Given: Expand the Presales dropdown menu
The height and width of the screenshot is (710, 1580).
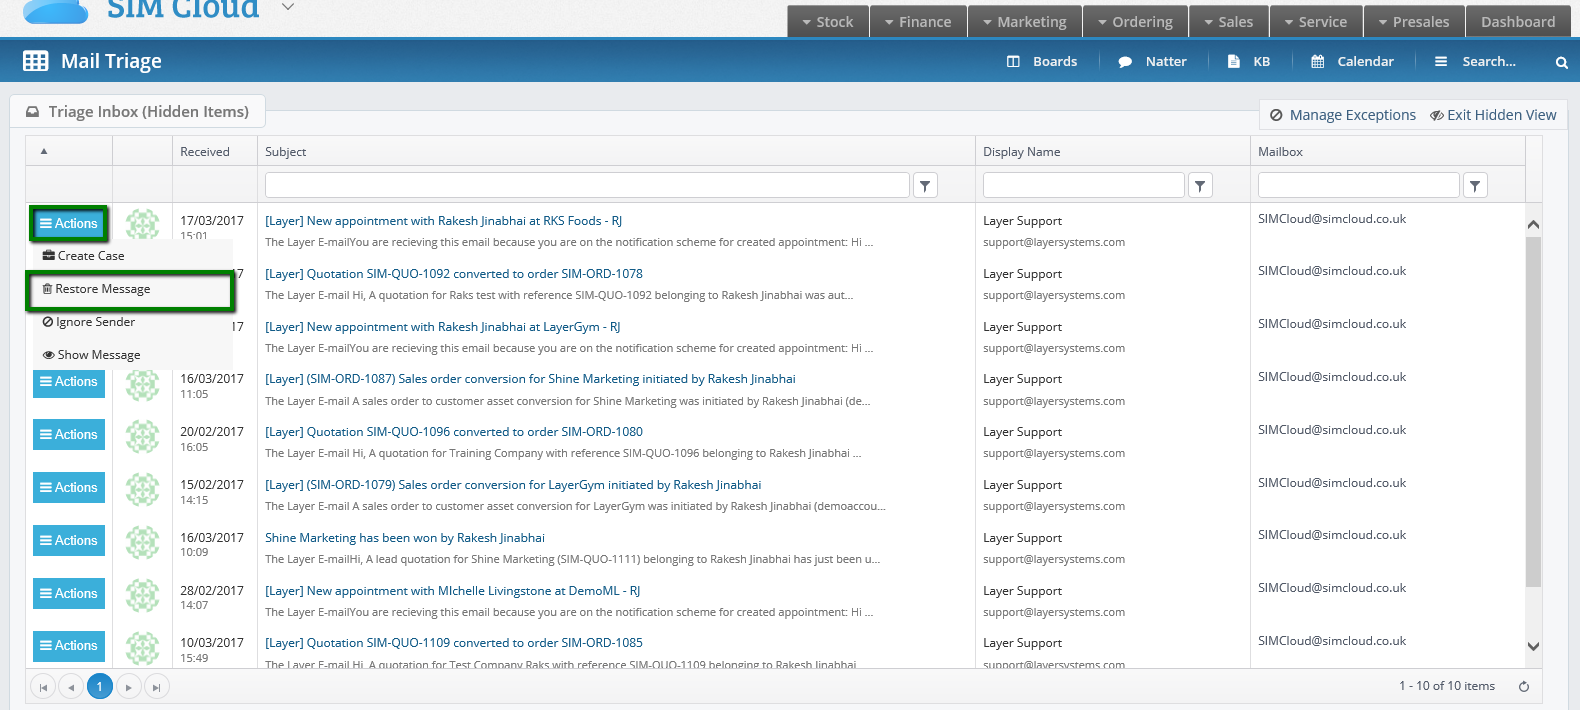Looking at the screenshot, I should [1414, 22].
